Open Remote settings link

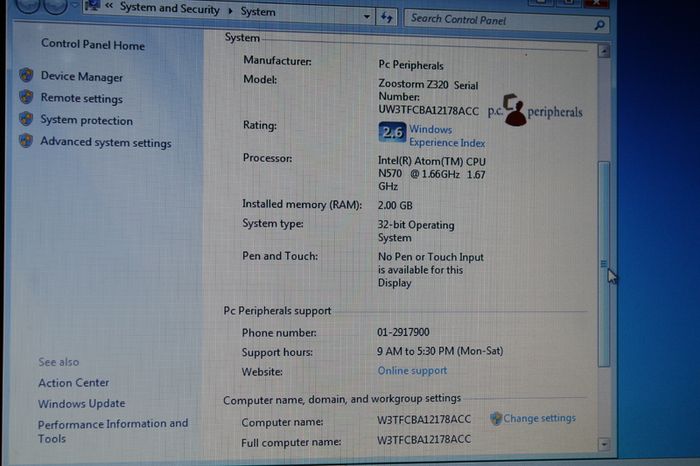point(81,98)
